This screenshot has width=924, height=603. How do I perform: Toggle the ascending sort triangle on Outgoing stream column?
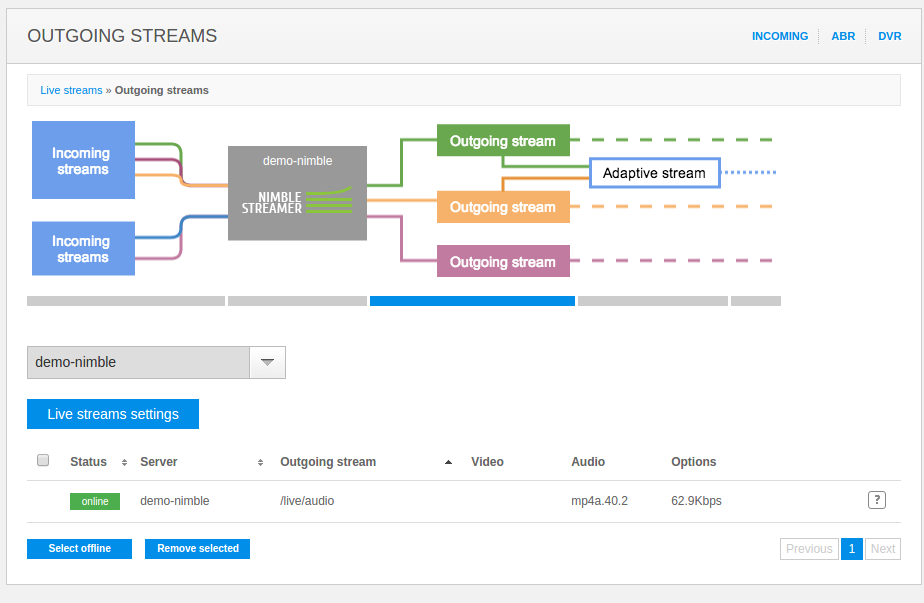click(447, 462)
